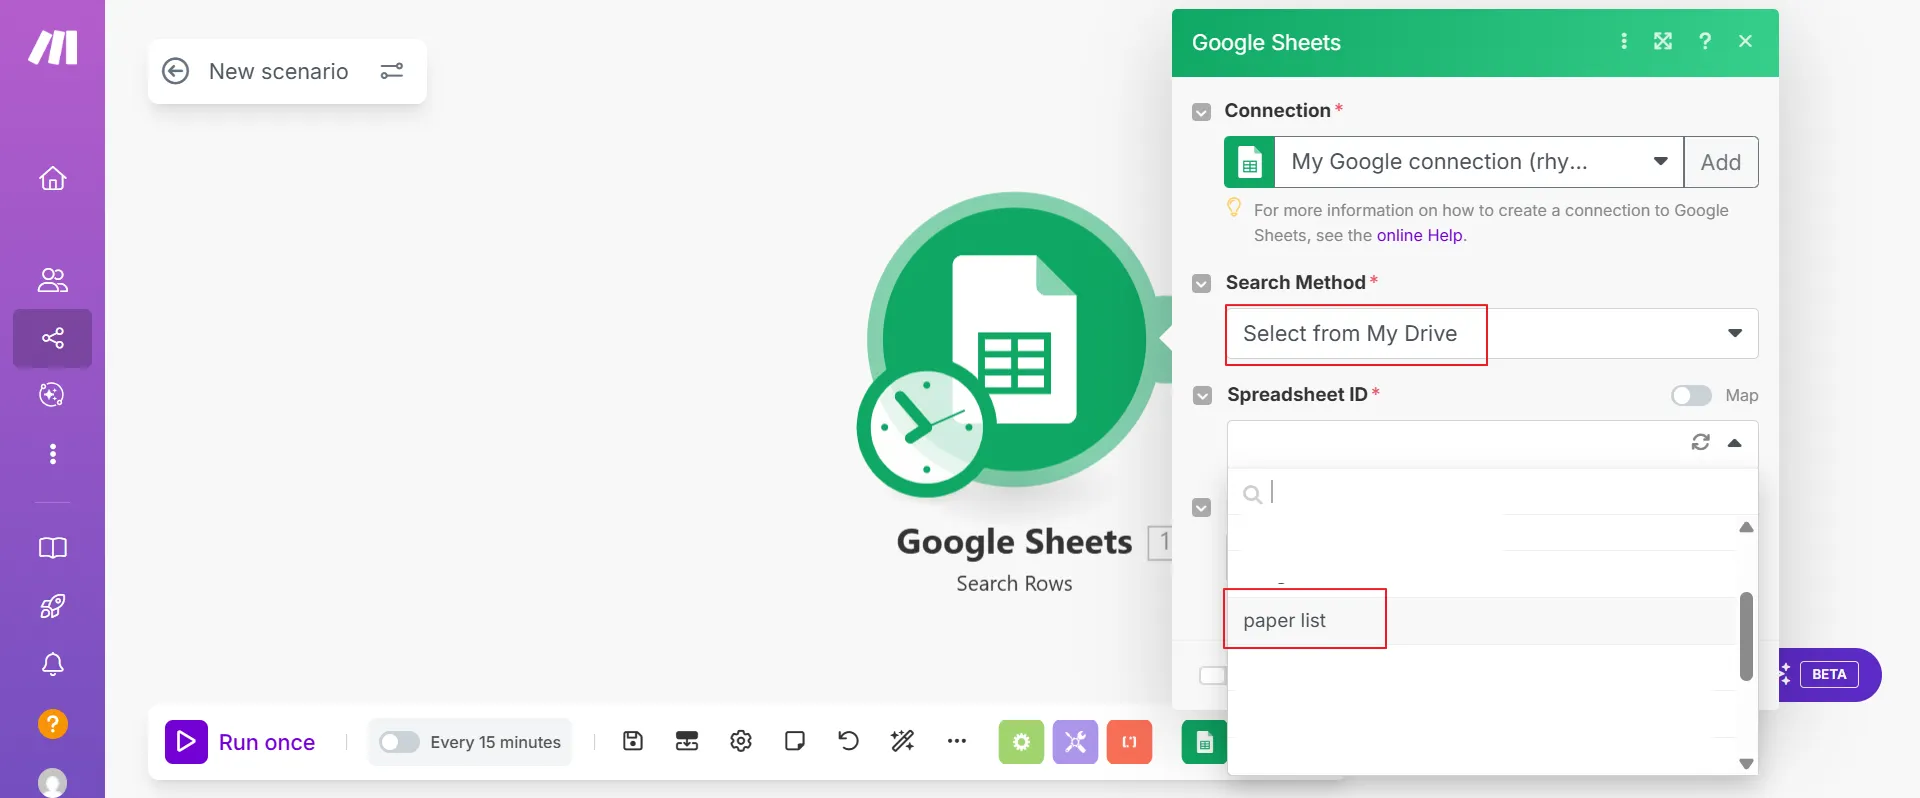The width and height of the screenshot is (1920, 798).
Task: Click the green Google Sheets toolbar shortcut
Action: pos(1204,742)
